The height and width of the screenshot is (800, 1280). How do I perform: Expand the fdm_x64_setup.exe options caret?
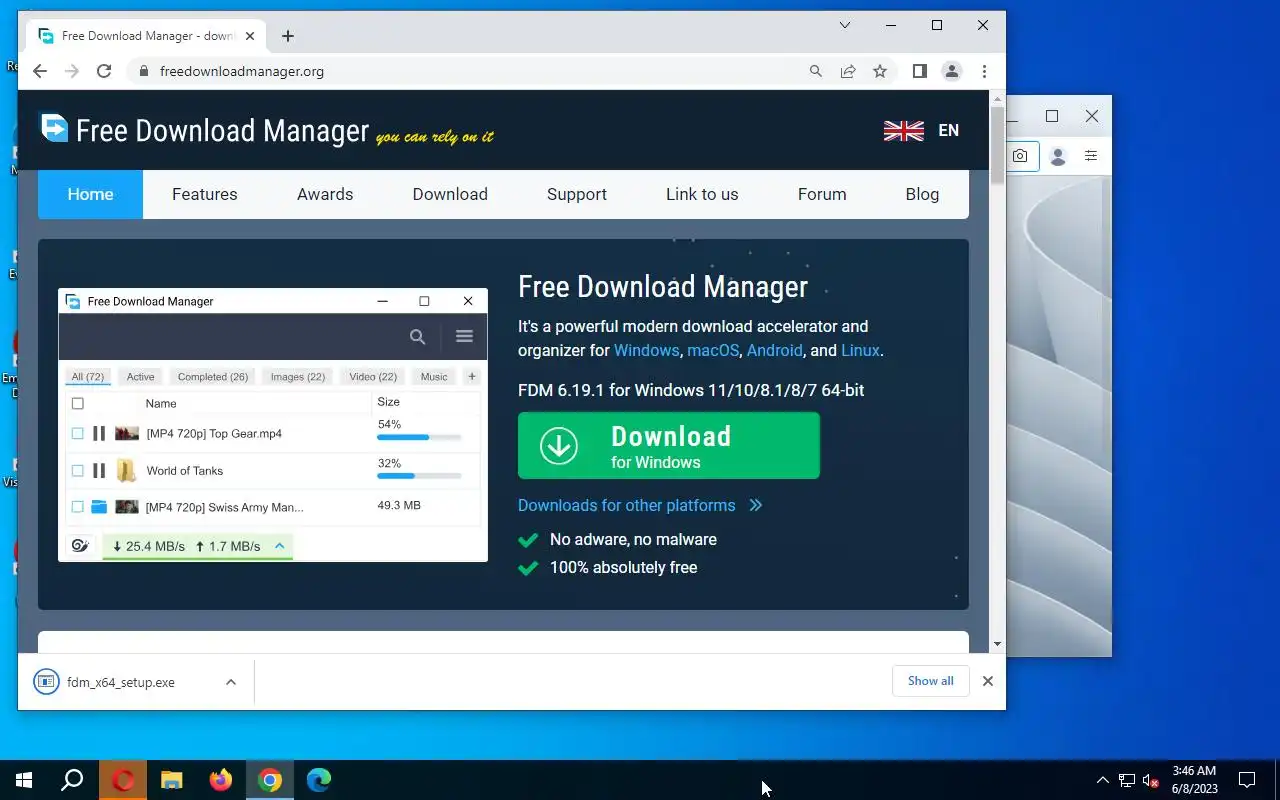[x=231, y=682]
